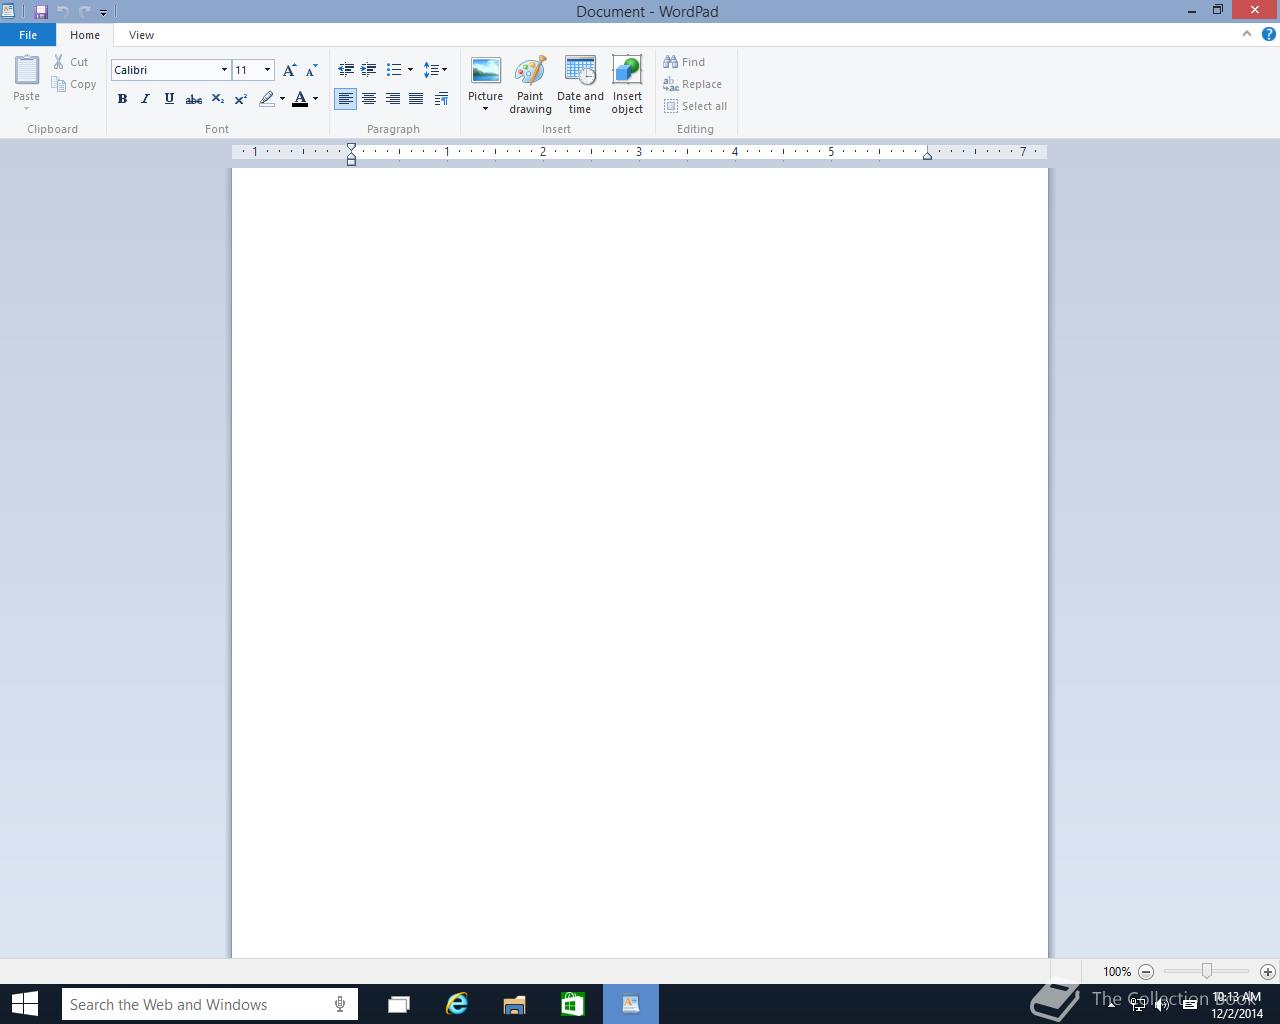This screenshot has height=1024, width=1280.
Task: Toggle Bold formatting
Action: point(122,99)
